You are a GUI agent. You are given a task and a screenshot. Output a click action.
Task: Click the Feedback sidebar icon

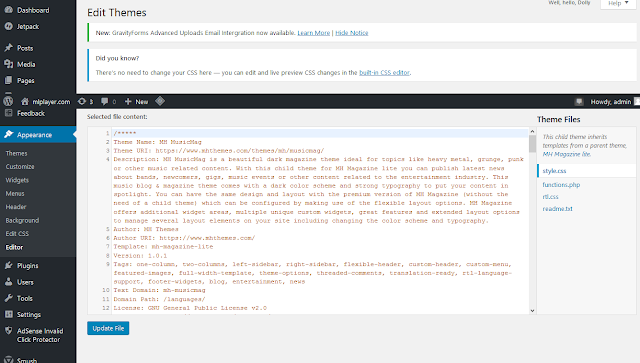9,113
